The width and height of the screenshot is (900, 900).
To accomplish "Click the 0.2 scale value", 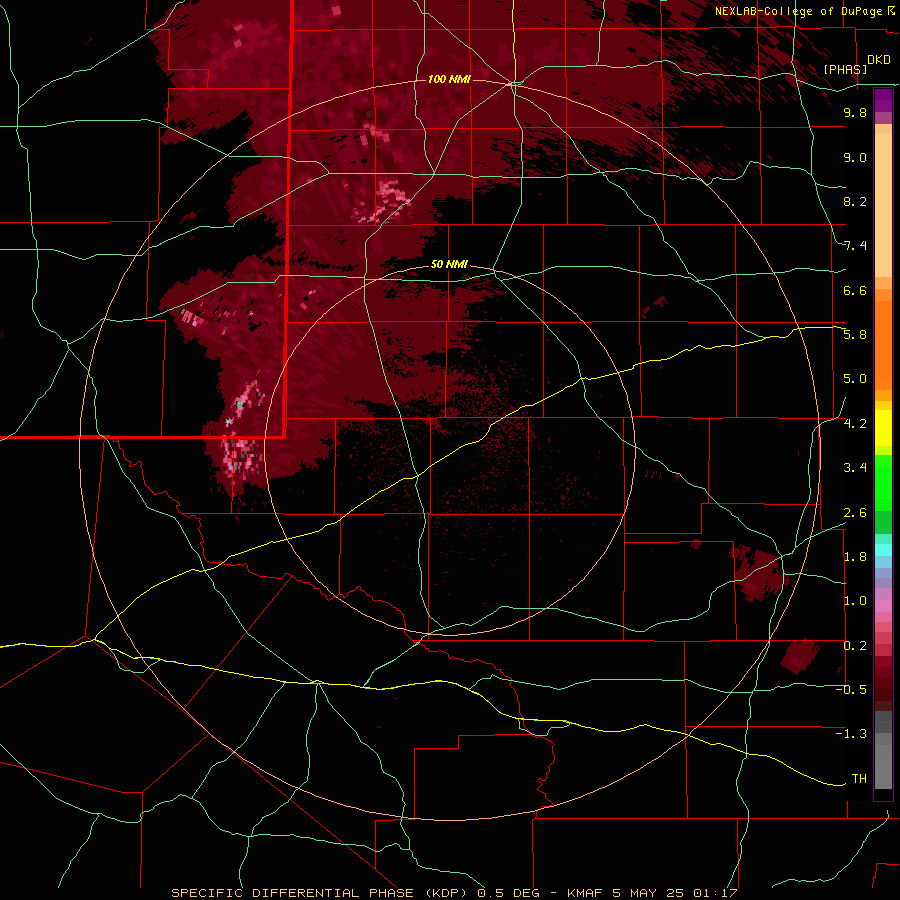I will click(855, 646).
